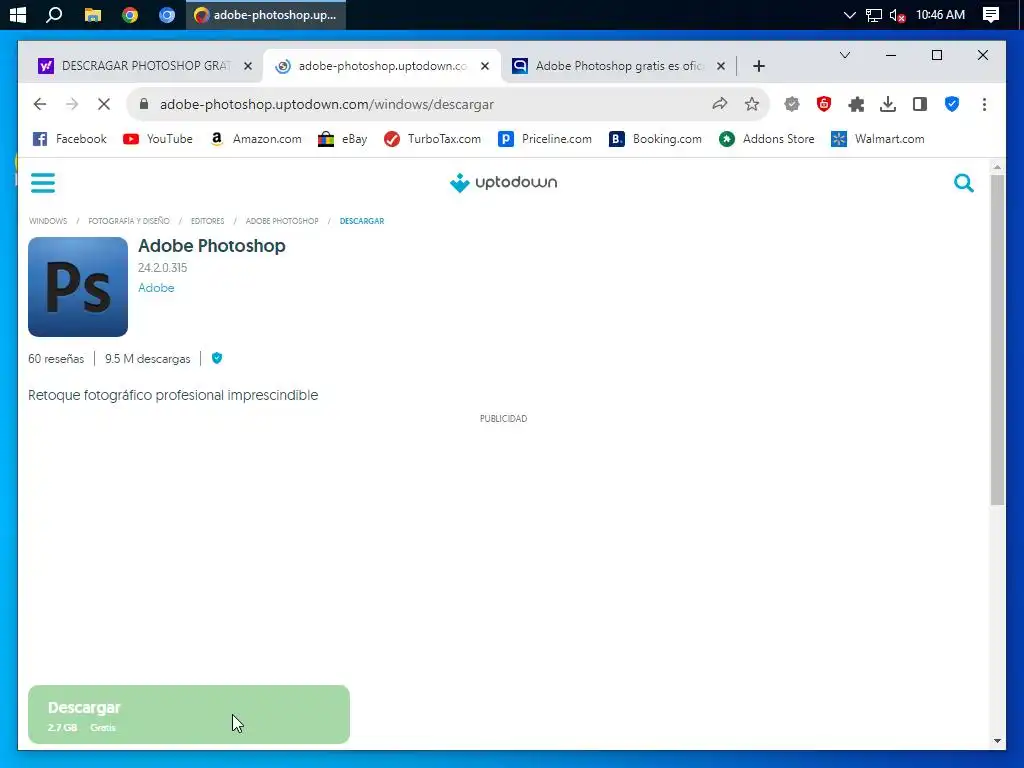Open the Priceline.com bookmark
The height and width of the screenshot is (768, 1024).
(x=545, y=139)
